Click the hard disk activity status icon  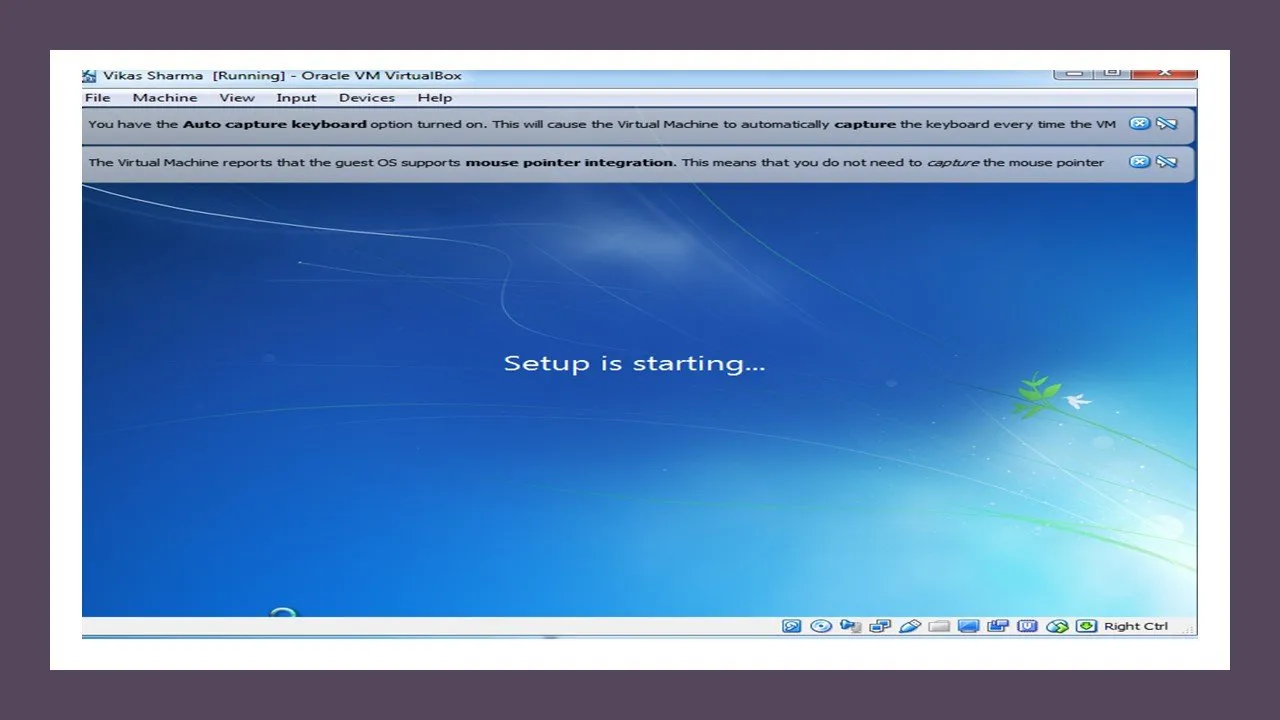click(791, 626)
